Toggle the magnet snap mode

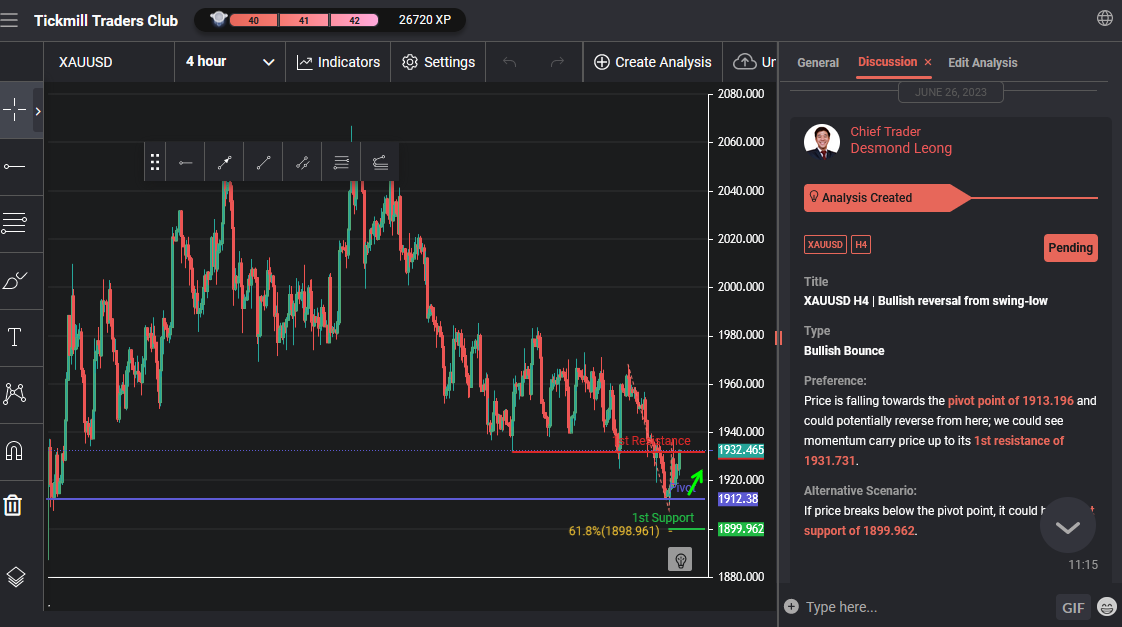pyautogui.click(x=14, y=450)
